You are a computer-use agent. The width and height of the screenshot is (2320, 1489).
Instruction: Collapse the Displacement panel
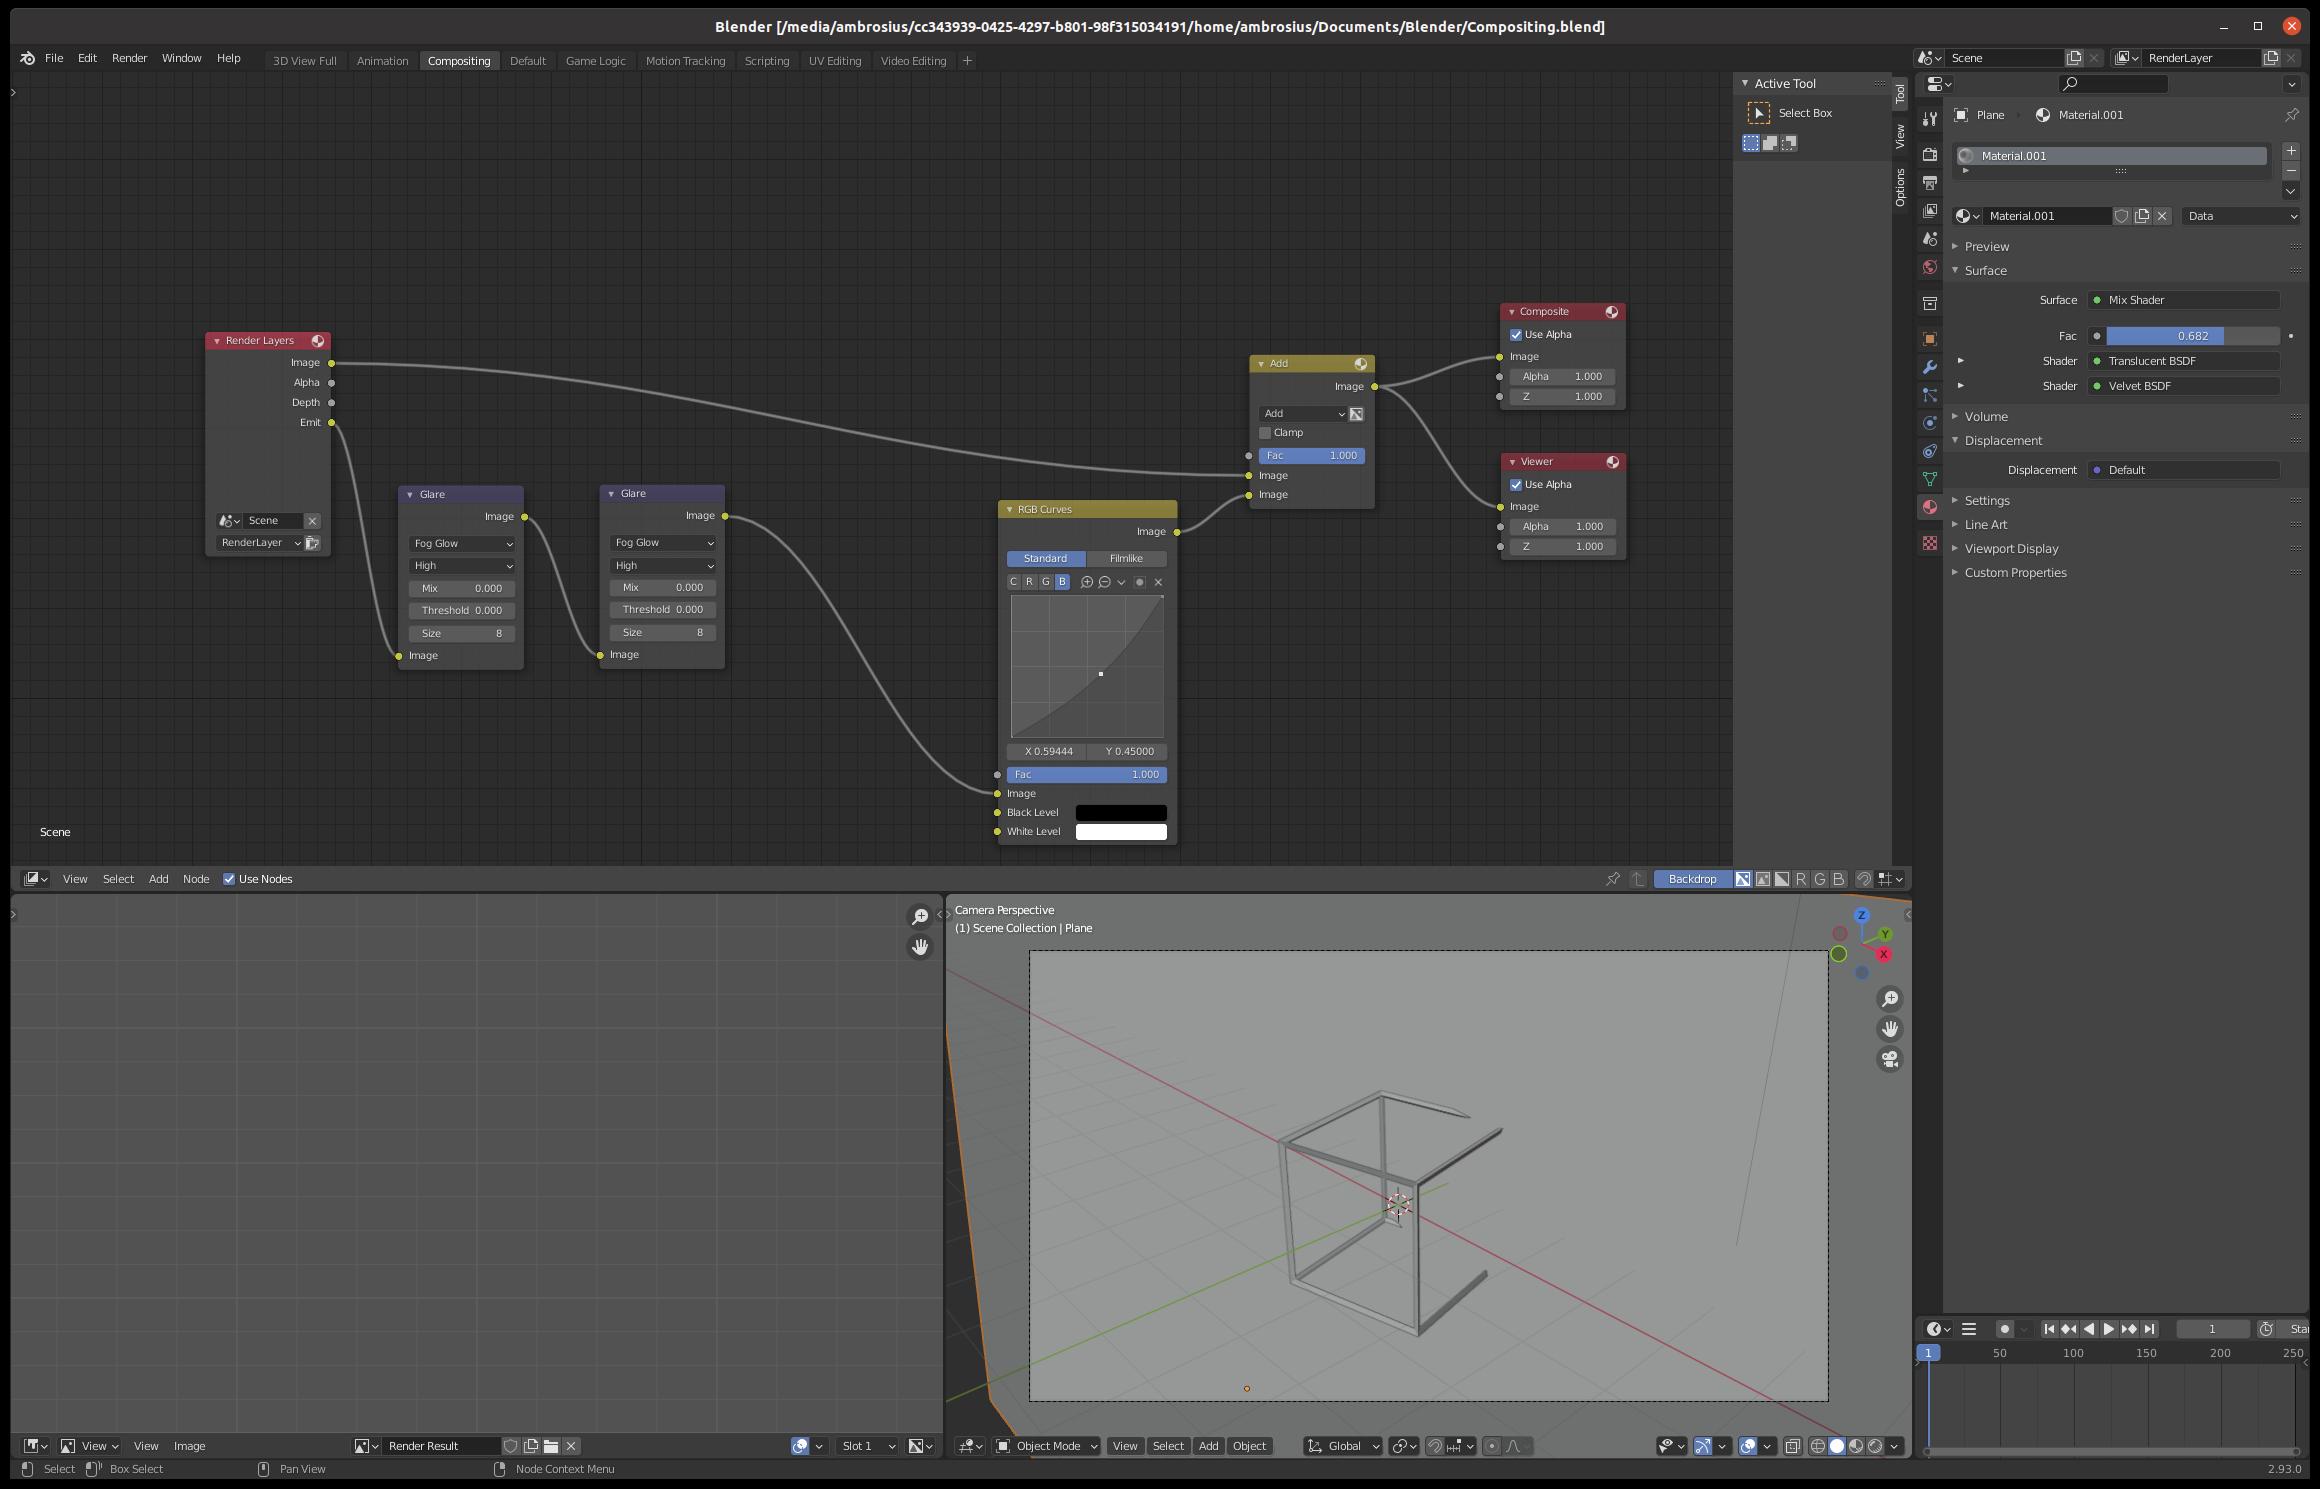pyautogui.click(x=2002, y=441)
